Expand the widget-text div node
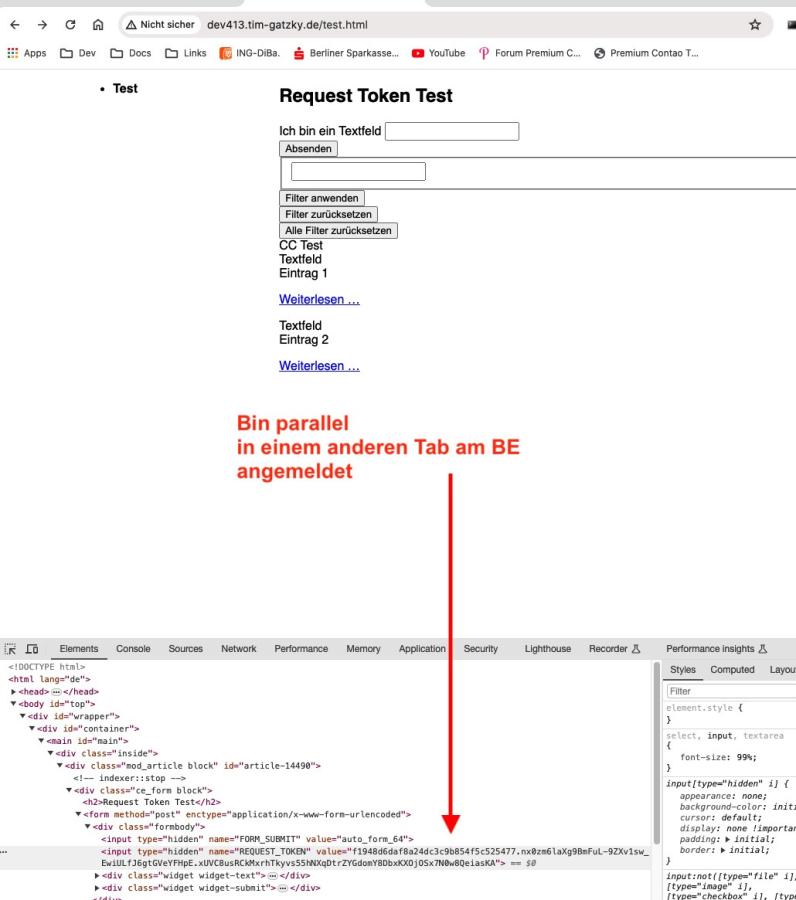The width and height of the screenshot is (796, 900). tap(96, 873)
